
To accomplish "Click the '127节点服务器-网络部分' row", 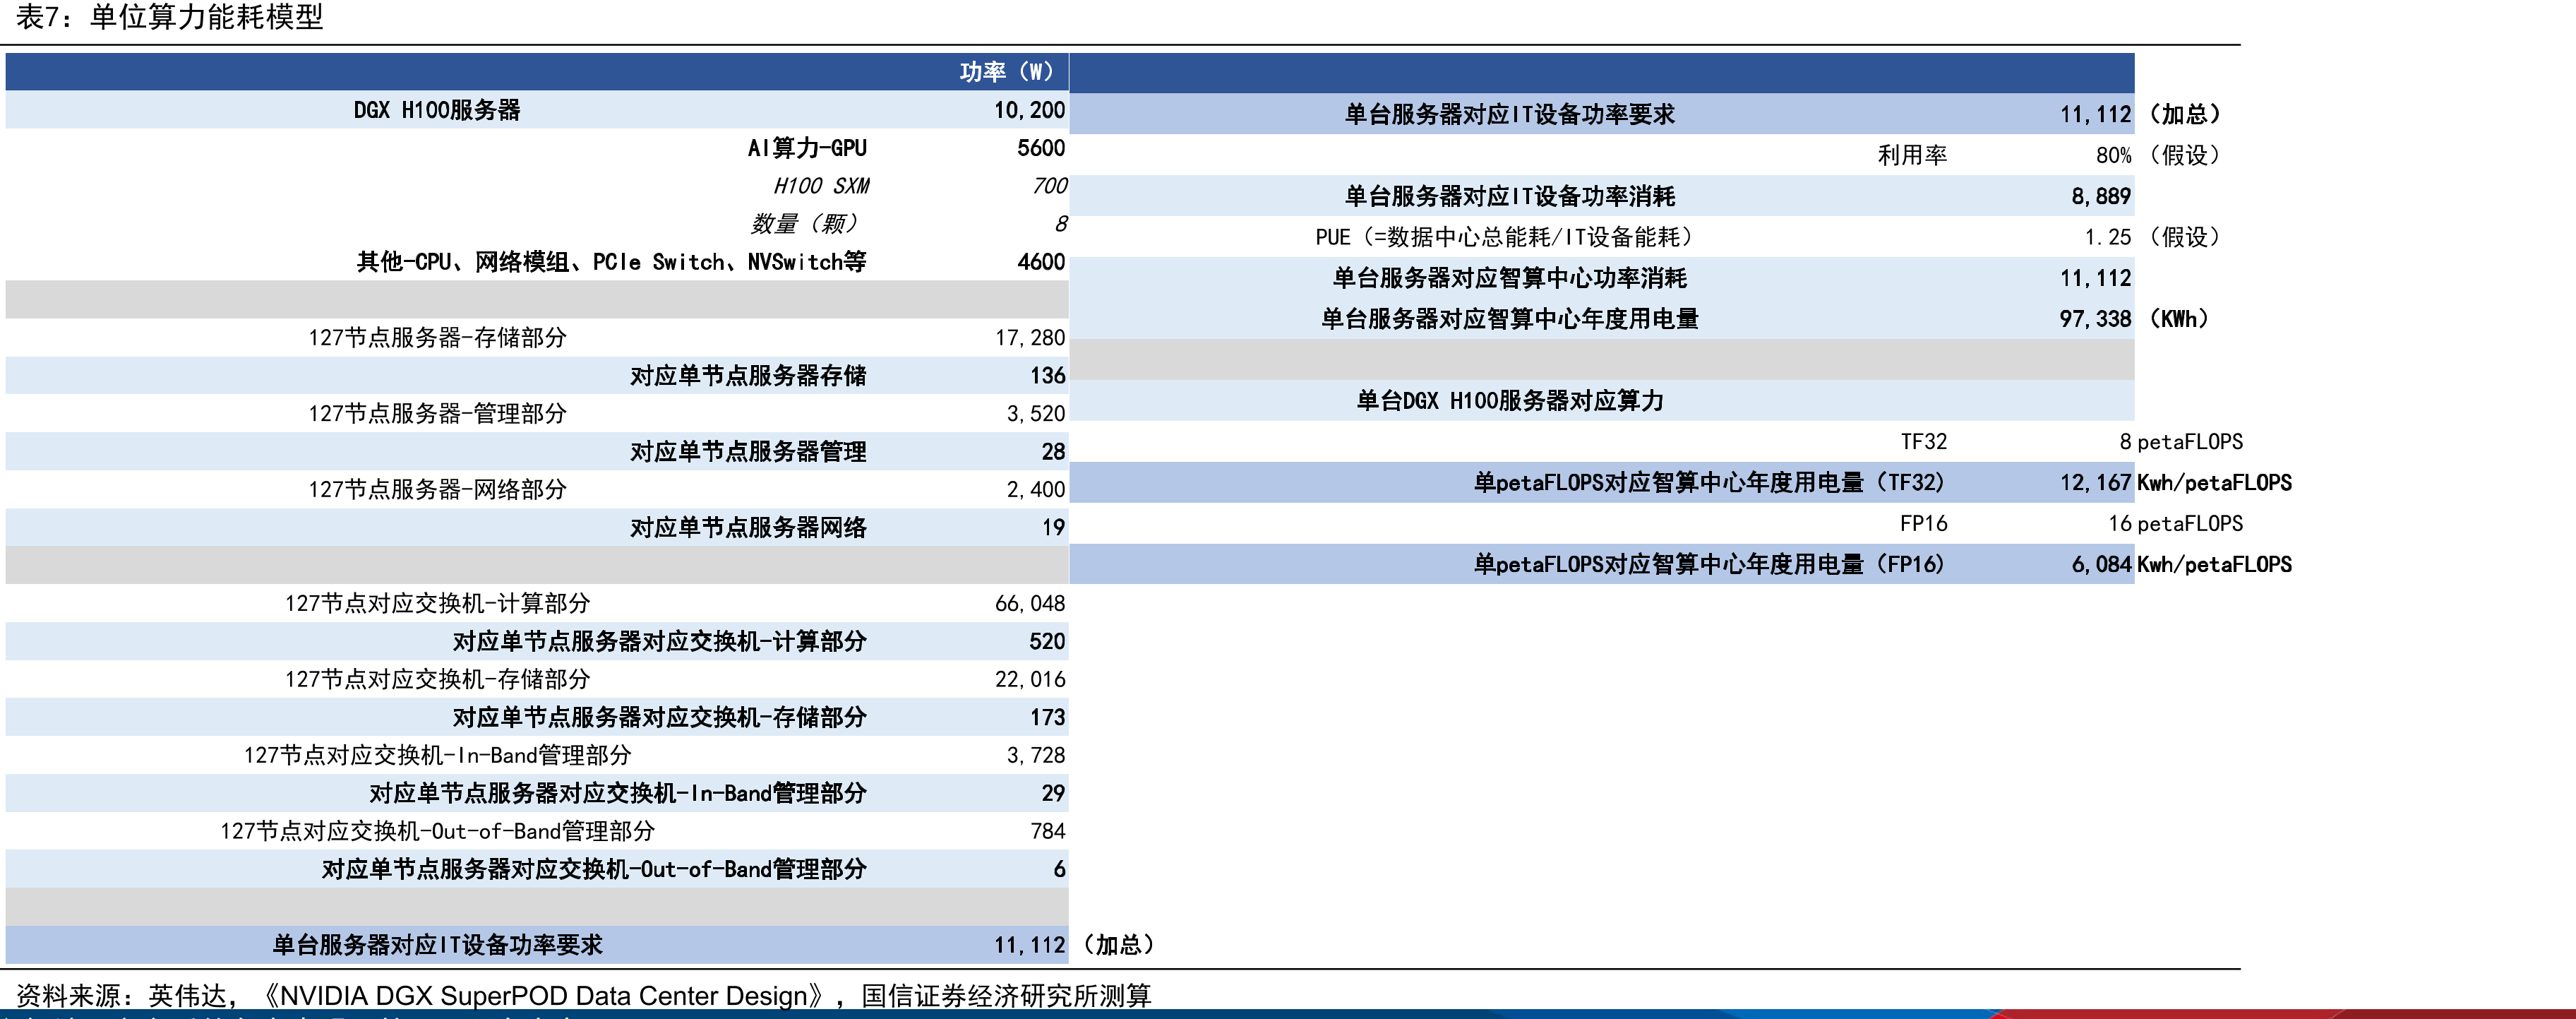I will (x=537, y=490).
